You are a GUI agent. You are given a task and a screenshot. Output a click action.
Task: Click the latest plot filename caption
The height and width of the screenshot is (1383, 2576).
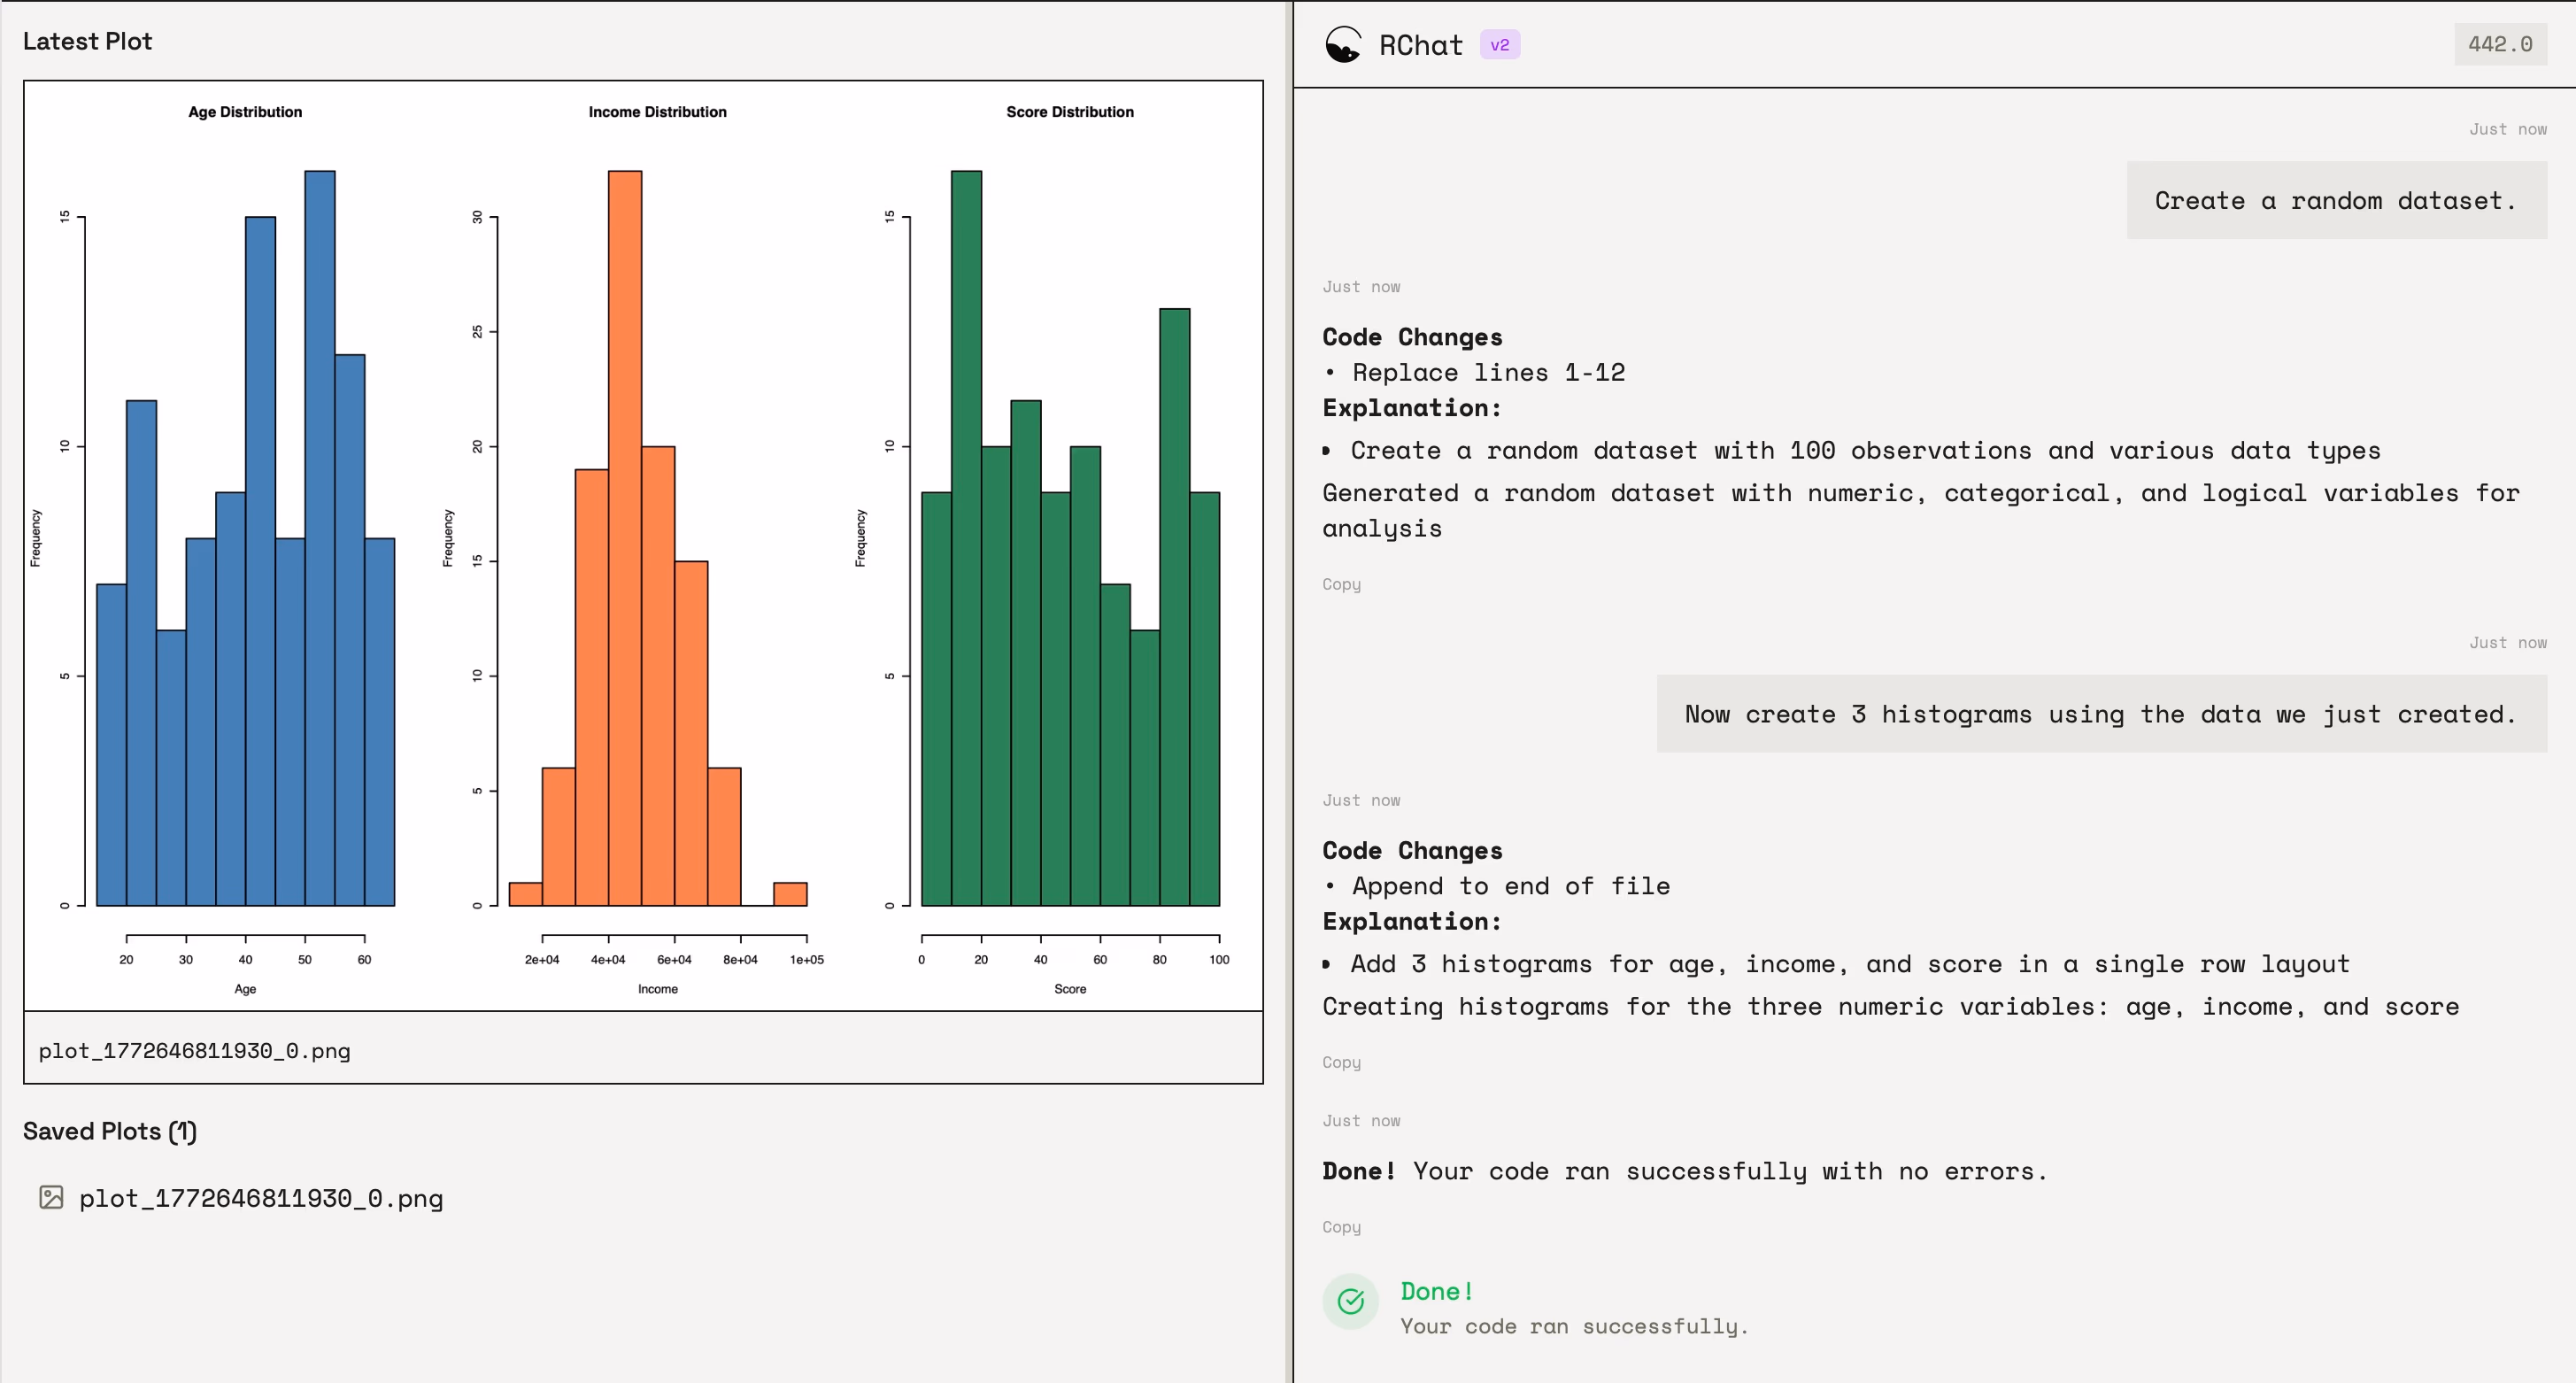[x=194, y=1050]
